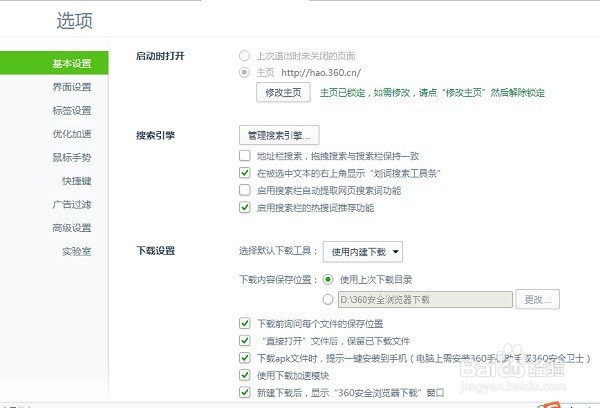
Task: Toggle 下载apk文件时提示安装到手机 checkbox
Action: pos(245,358)
